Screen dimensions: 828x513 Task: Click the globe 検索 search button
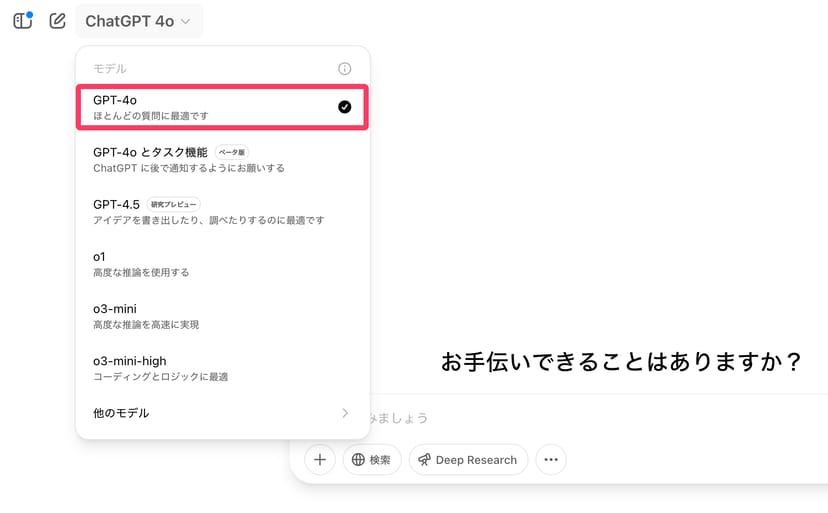tap(372, 460)
